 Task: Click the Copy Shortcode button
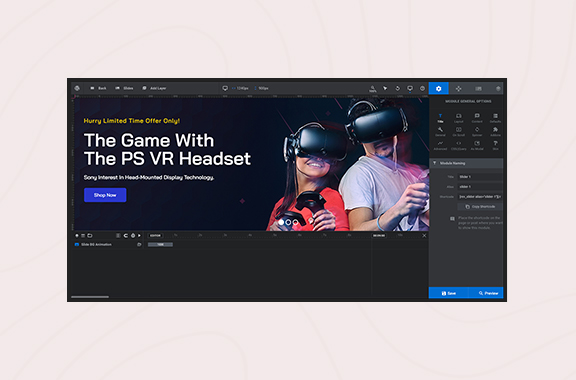[480, 207]
